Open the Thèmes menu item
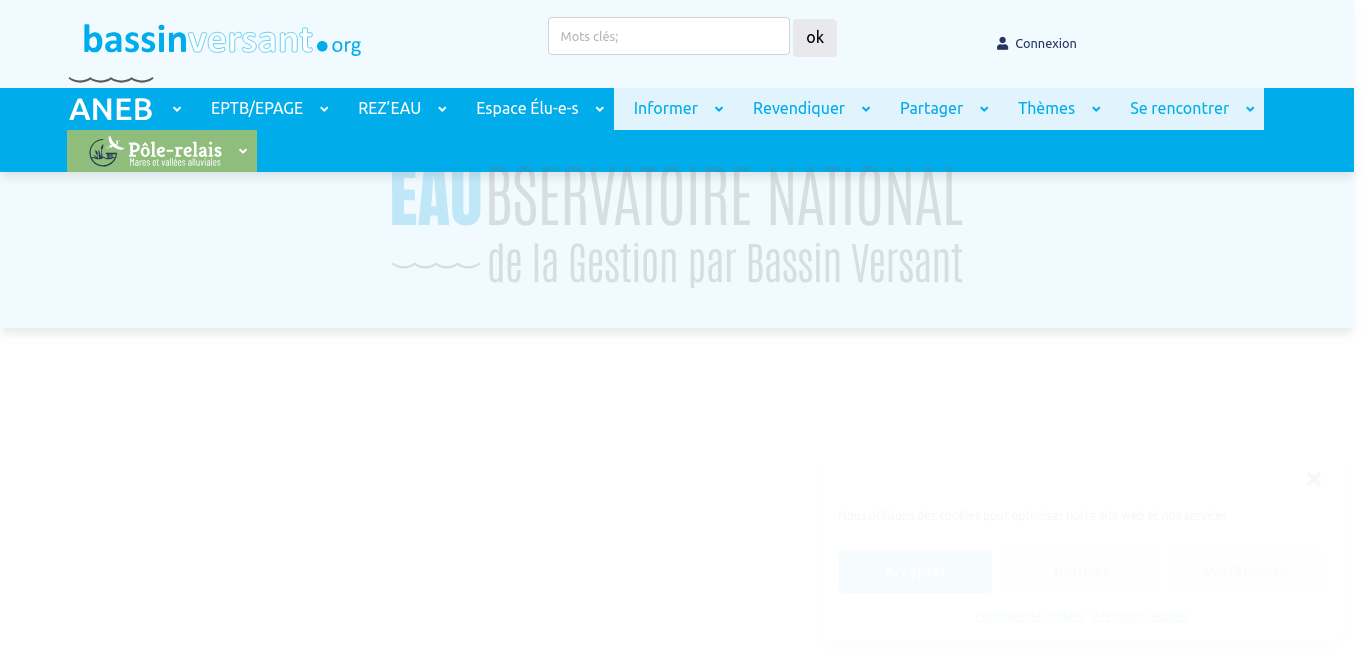 tap(1046, 108)
